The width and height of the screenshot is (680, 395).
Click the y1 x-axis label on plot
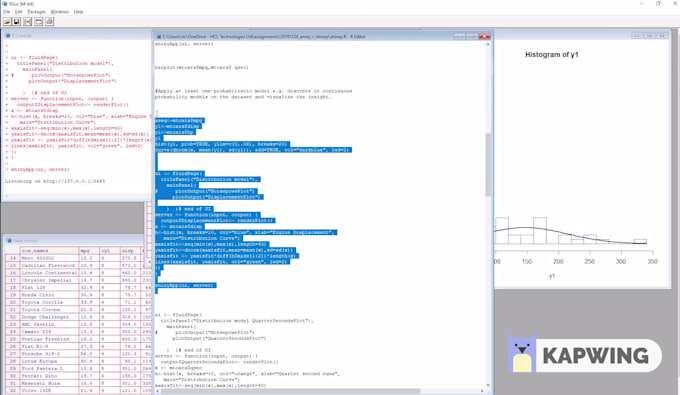[552, 276]
